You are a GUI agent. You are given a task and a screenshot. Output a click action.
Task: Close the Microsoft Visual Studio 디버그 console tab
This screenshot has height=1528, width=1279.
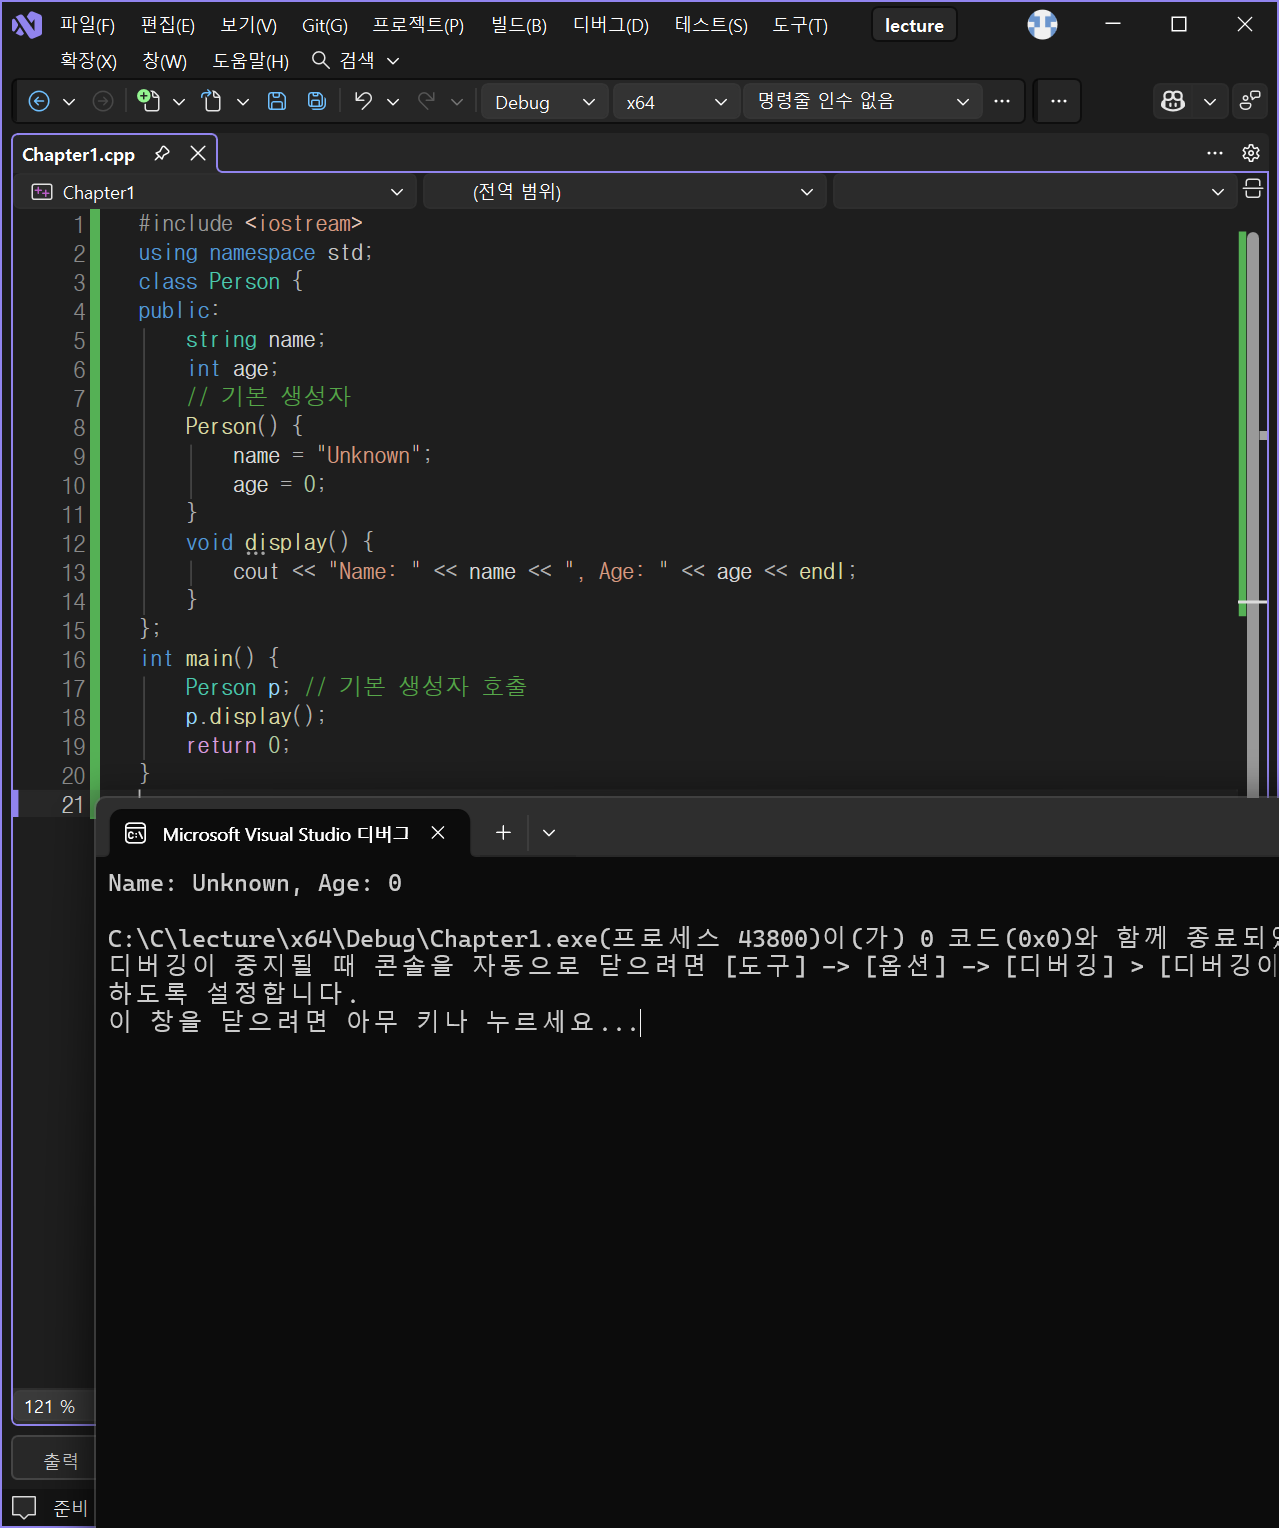438,833
